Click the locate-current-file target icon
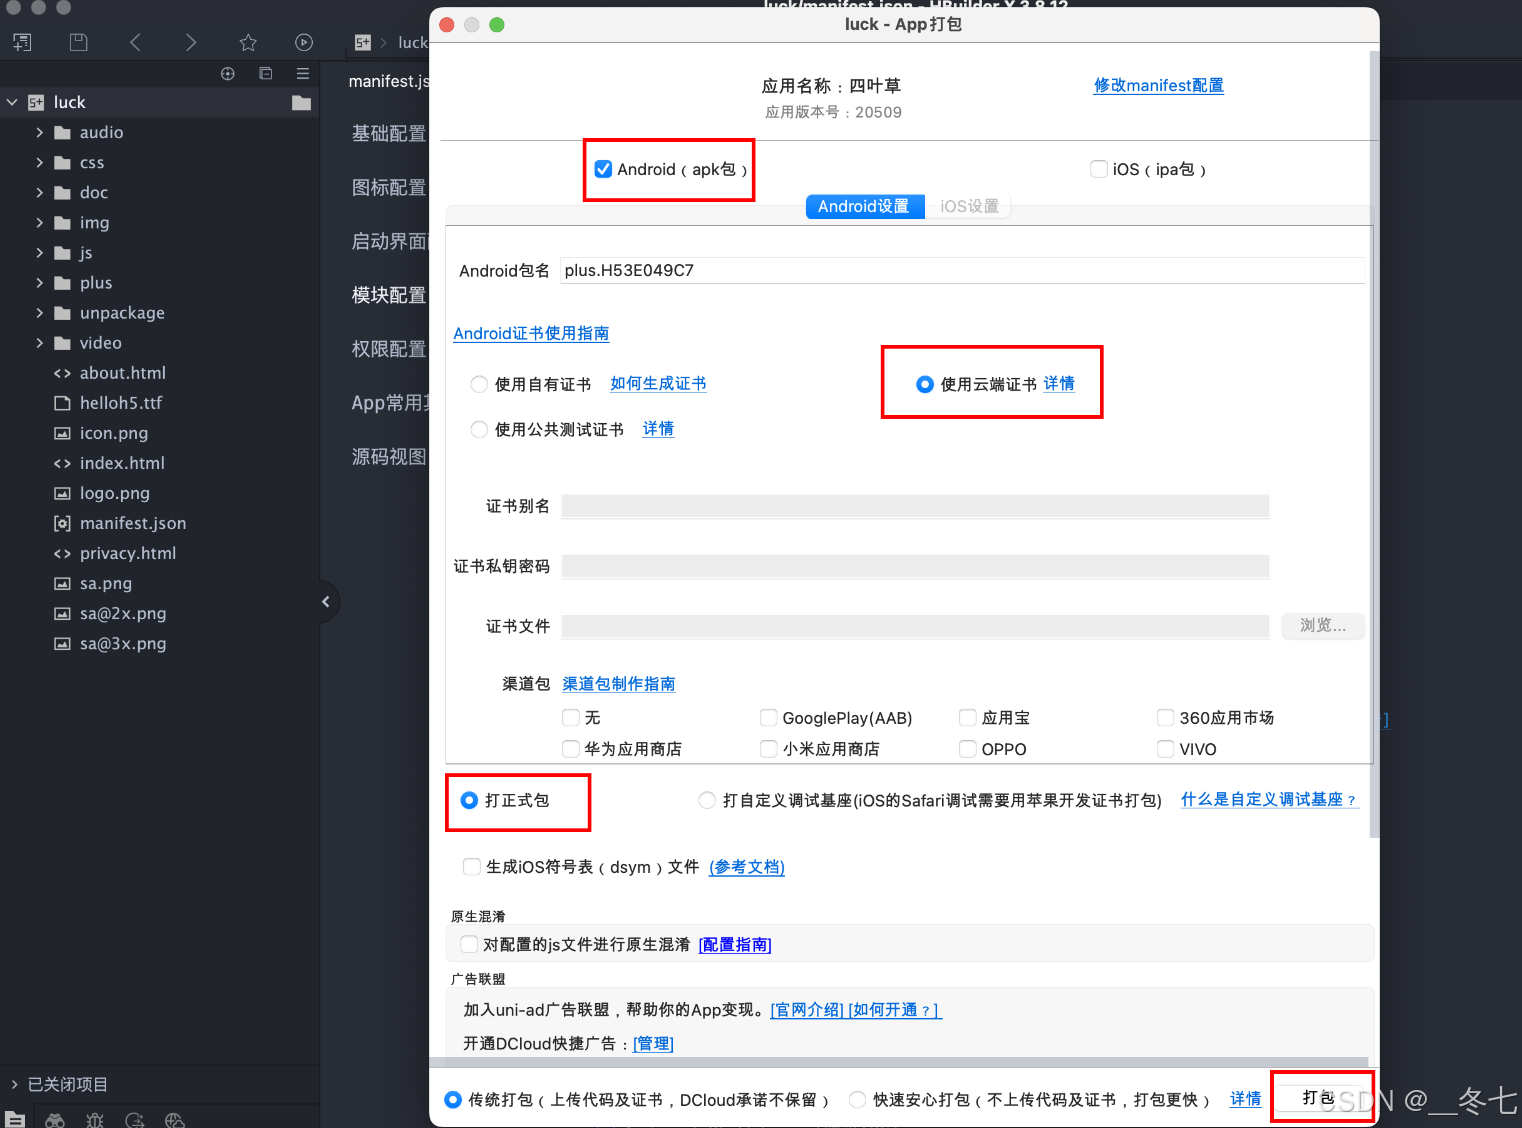Viewport: 1522px width, 1128px height. point(228,74)
